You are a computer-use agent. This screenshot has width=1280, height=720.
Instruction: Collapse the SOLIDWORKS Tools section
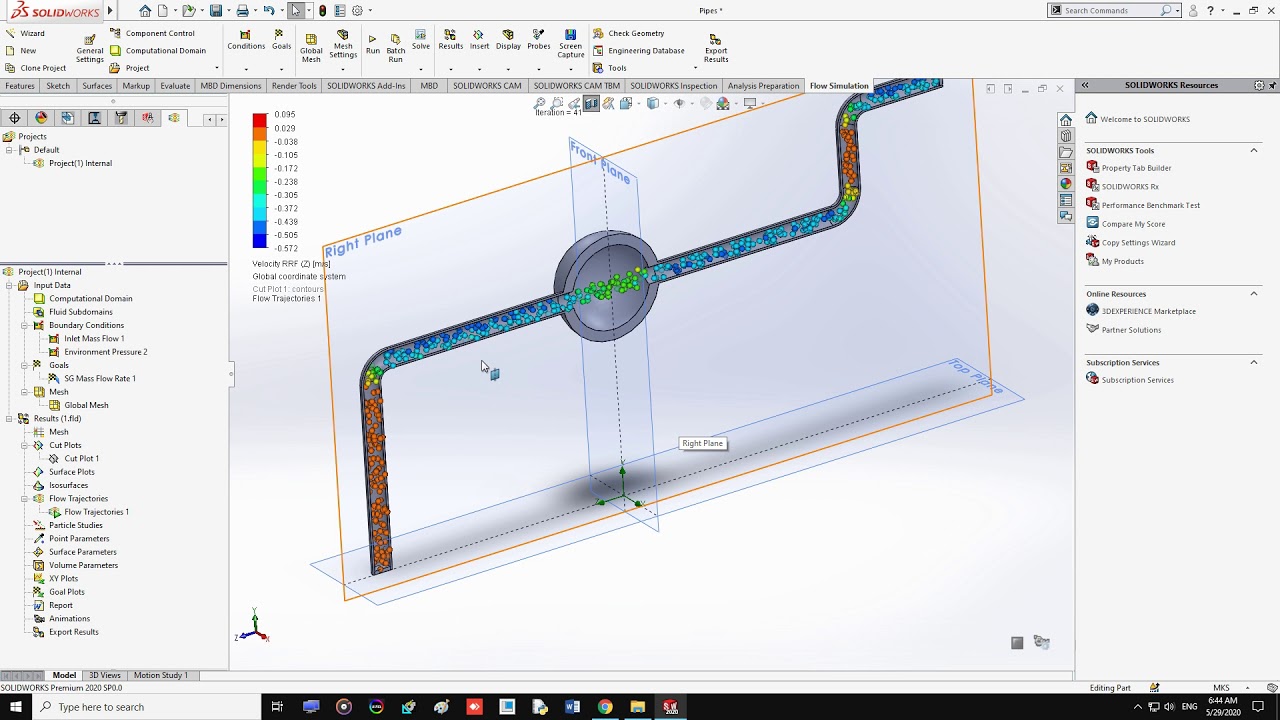[1254, 150]
